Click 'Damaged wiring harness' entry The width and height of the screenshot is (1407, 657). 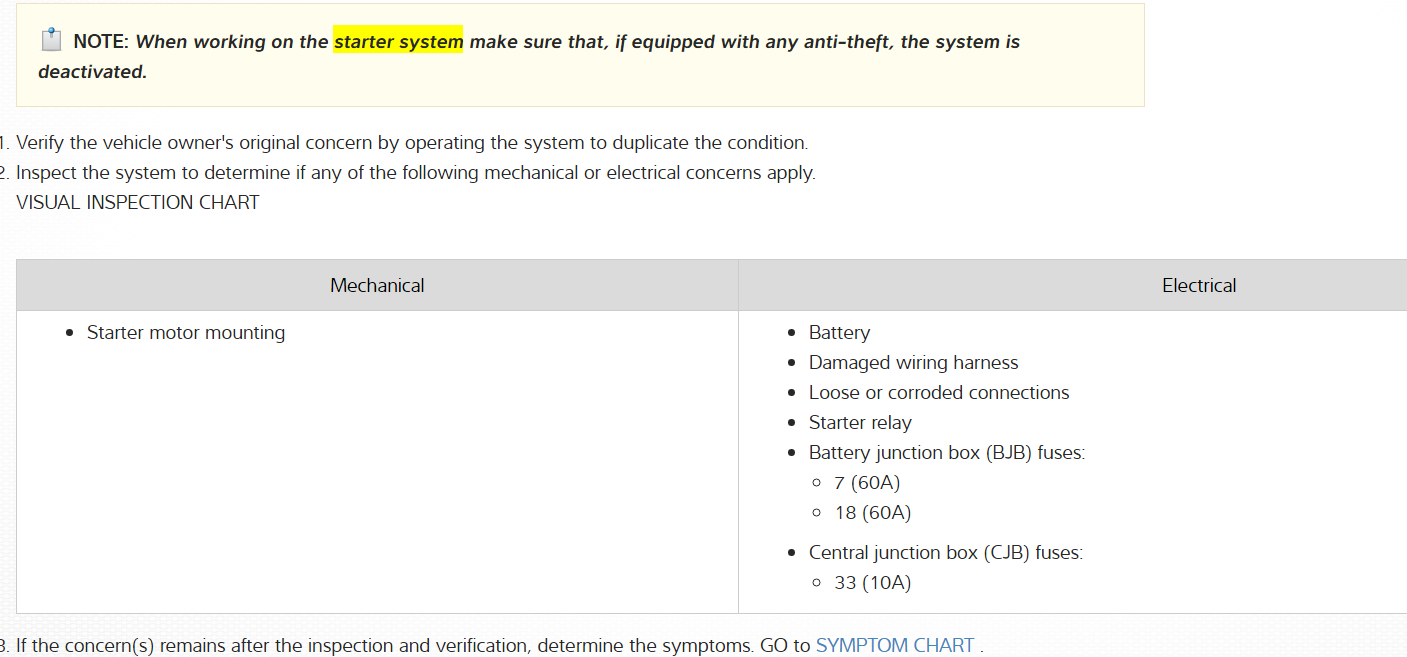coord(913,363)
